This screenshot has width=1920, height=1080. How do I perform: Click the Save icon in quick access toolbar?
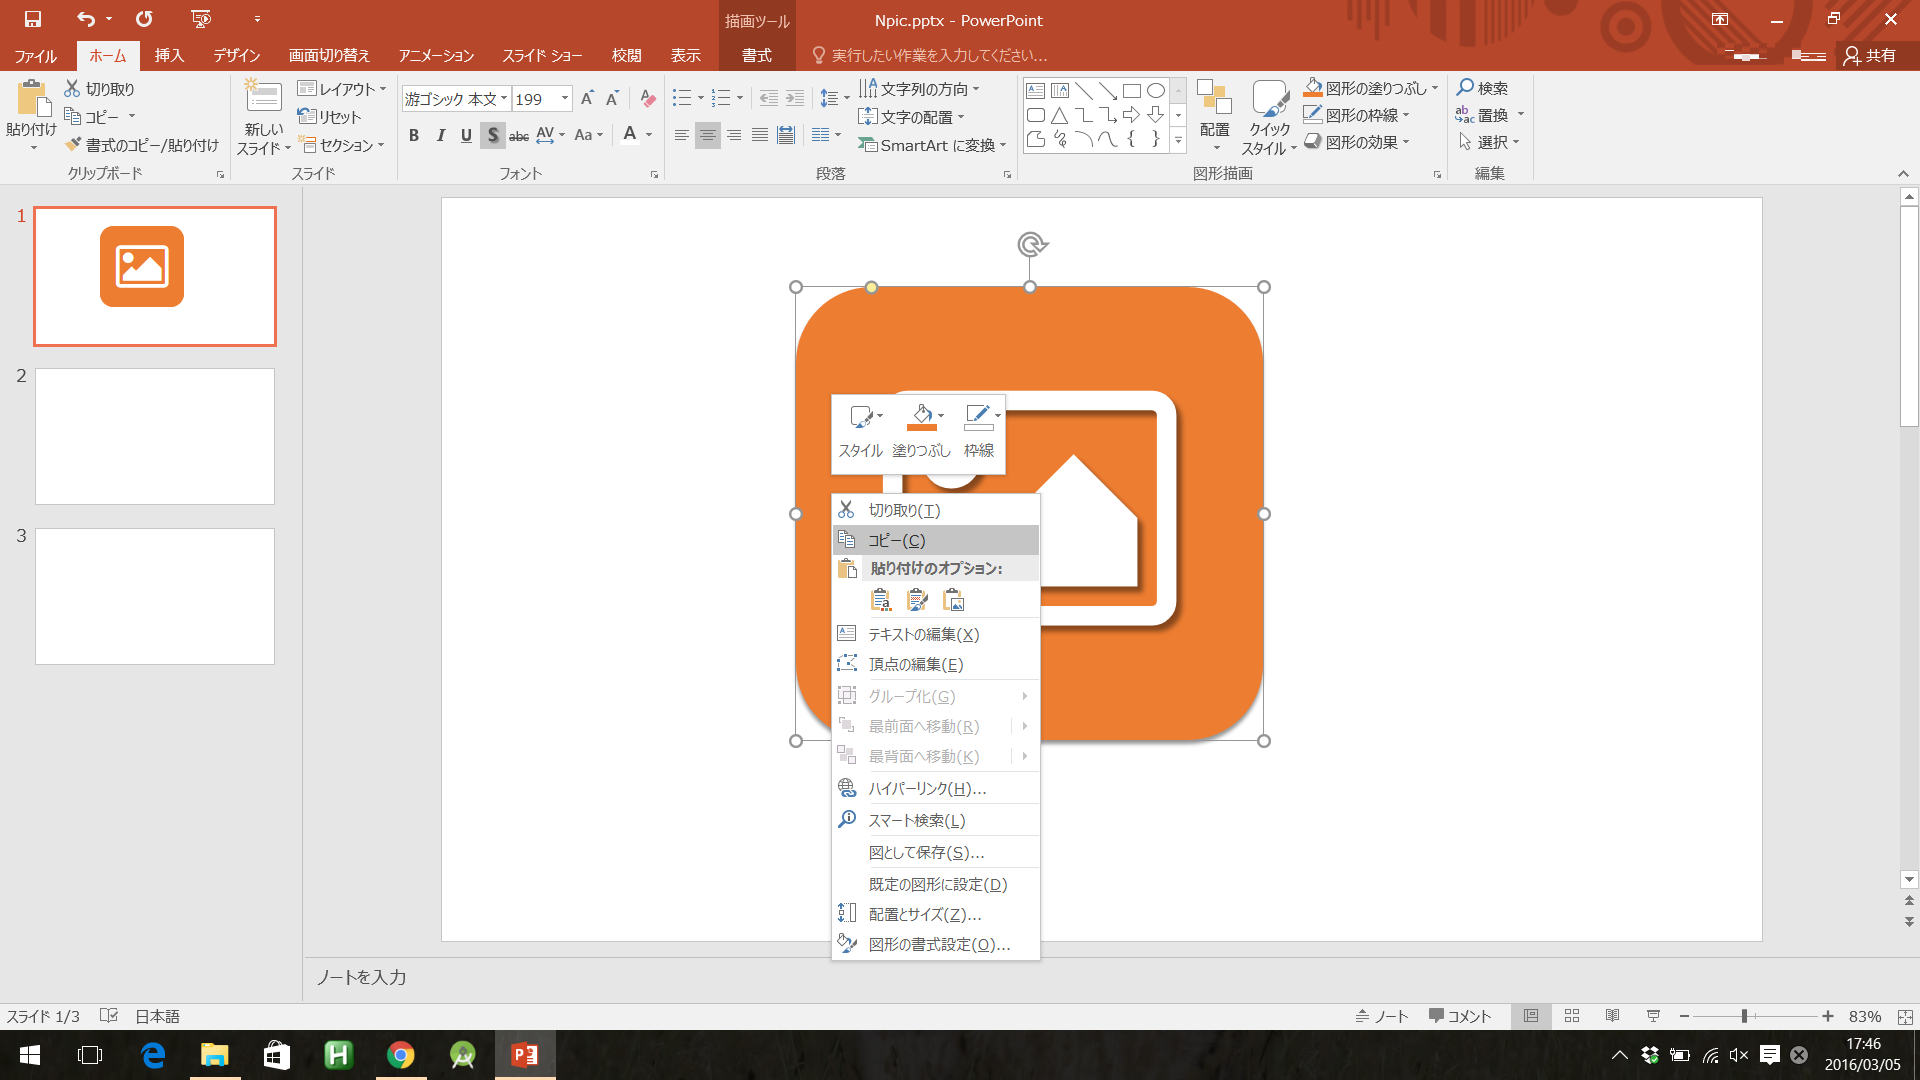coord(33,19)
